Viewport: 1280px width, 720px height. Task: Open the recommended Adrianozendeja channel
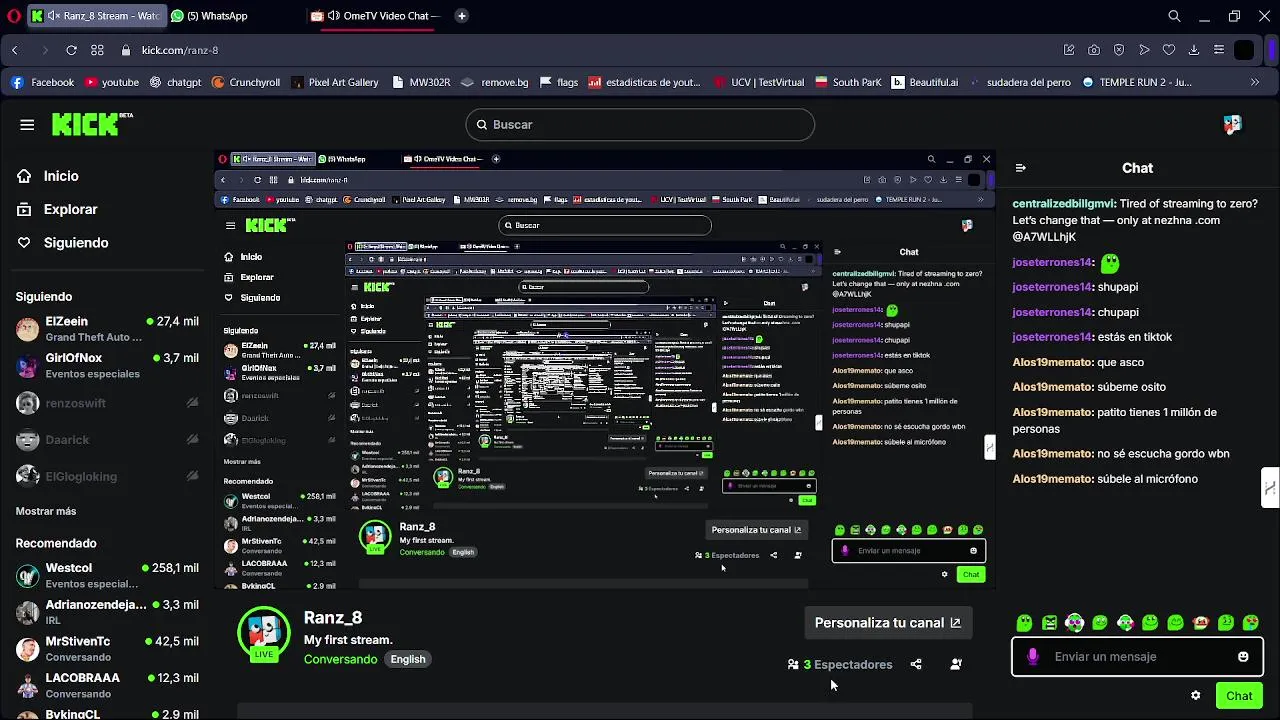(x=107, y=612)
